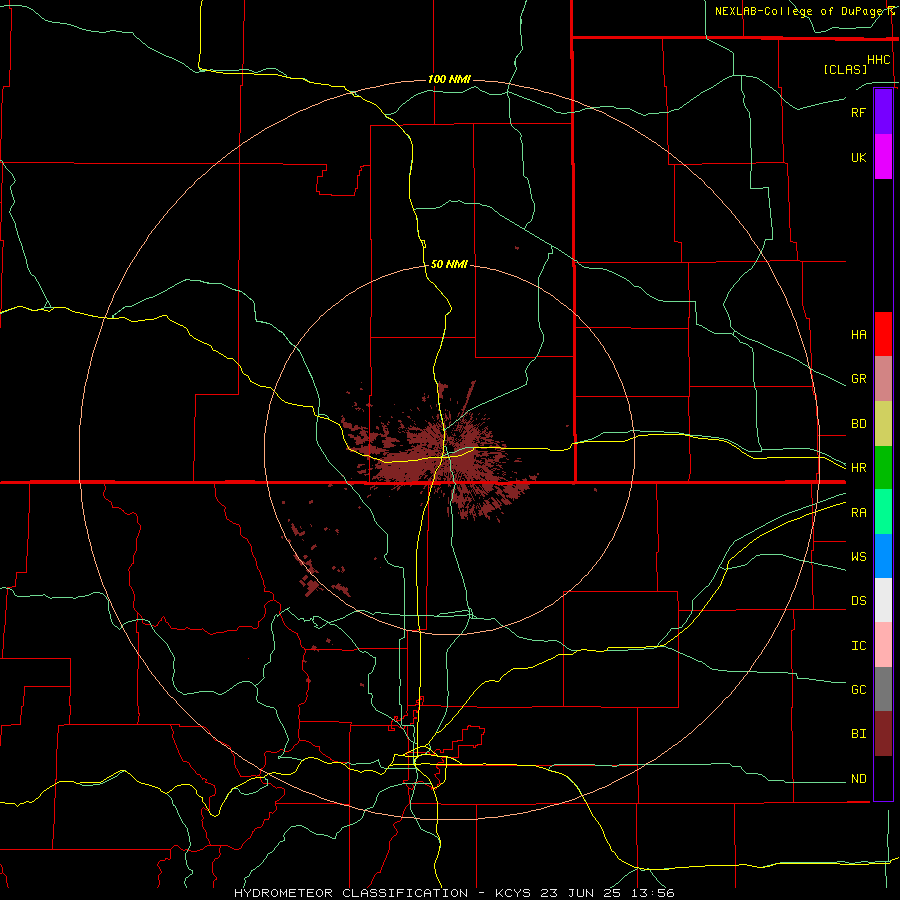Click the "[CLAS]" units label
The width and height of the screenshot is (900, 900).
tap(845, 69)
